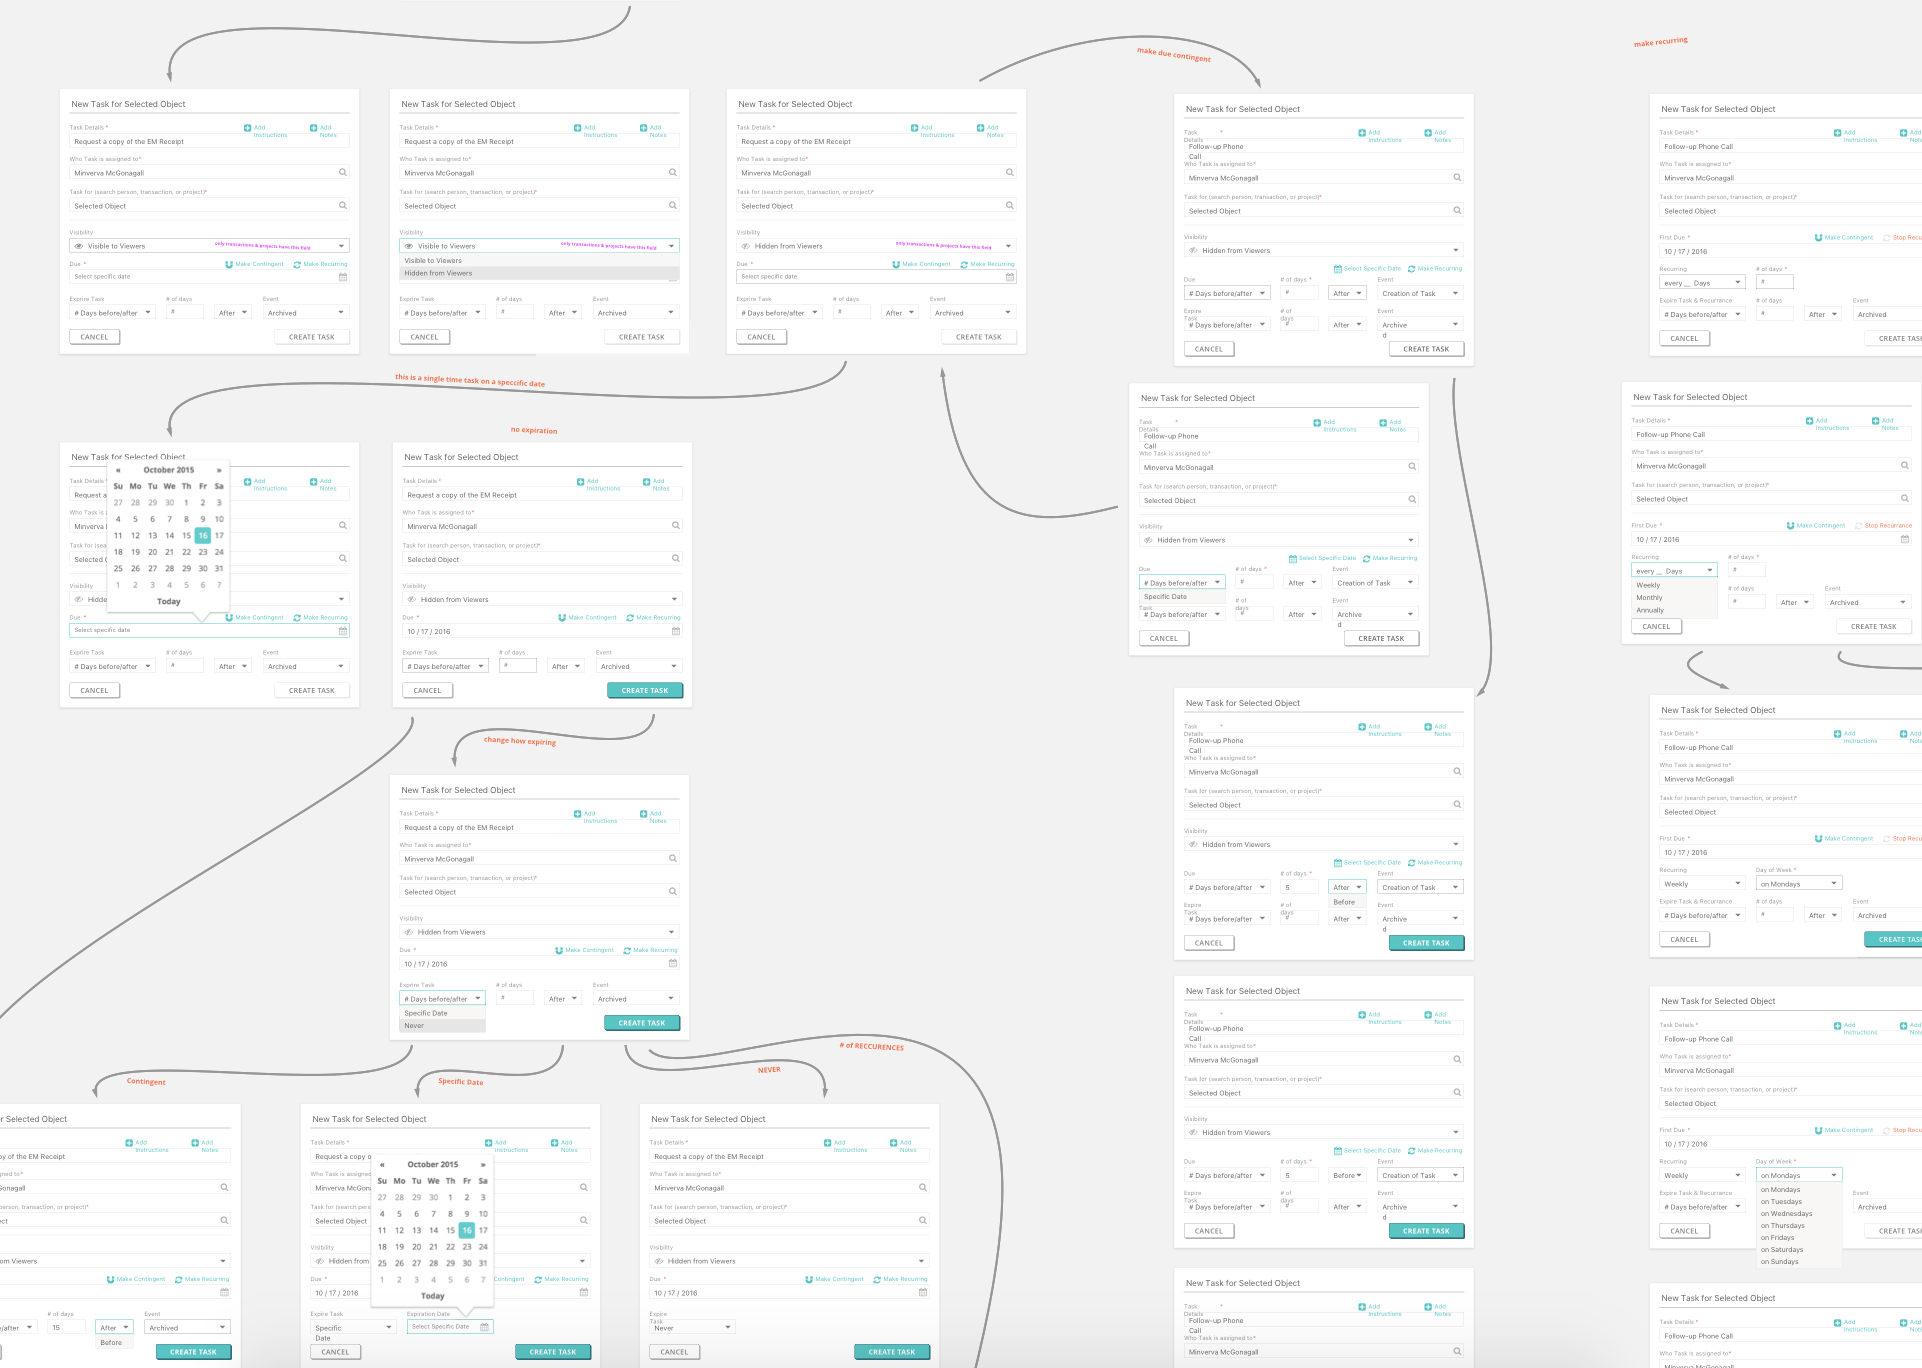Click CREATE TASK in dialog with Expire Task 'Never'
This screenshot has height=1368, width=1922.
coord(892,1352)
